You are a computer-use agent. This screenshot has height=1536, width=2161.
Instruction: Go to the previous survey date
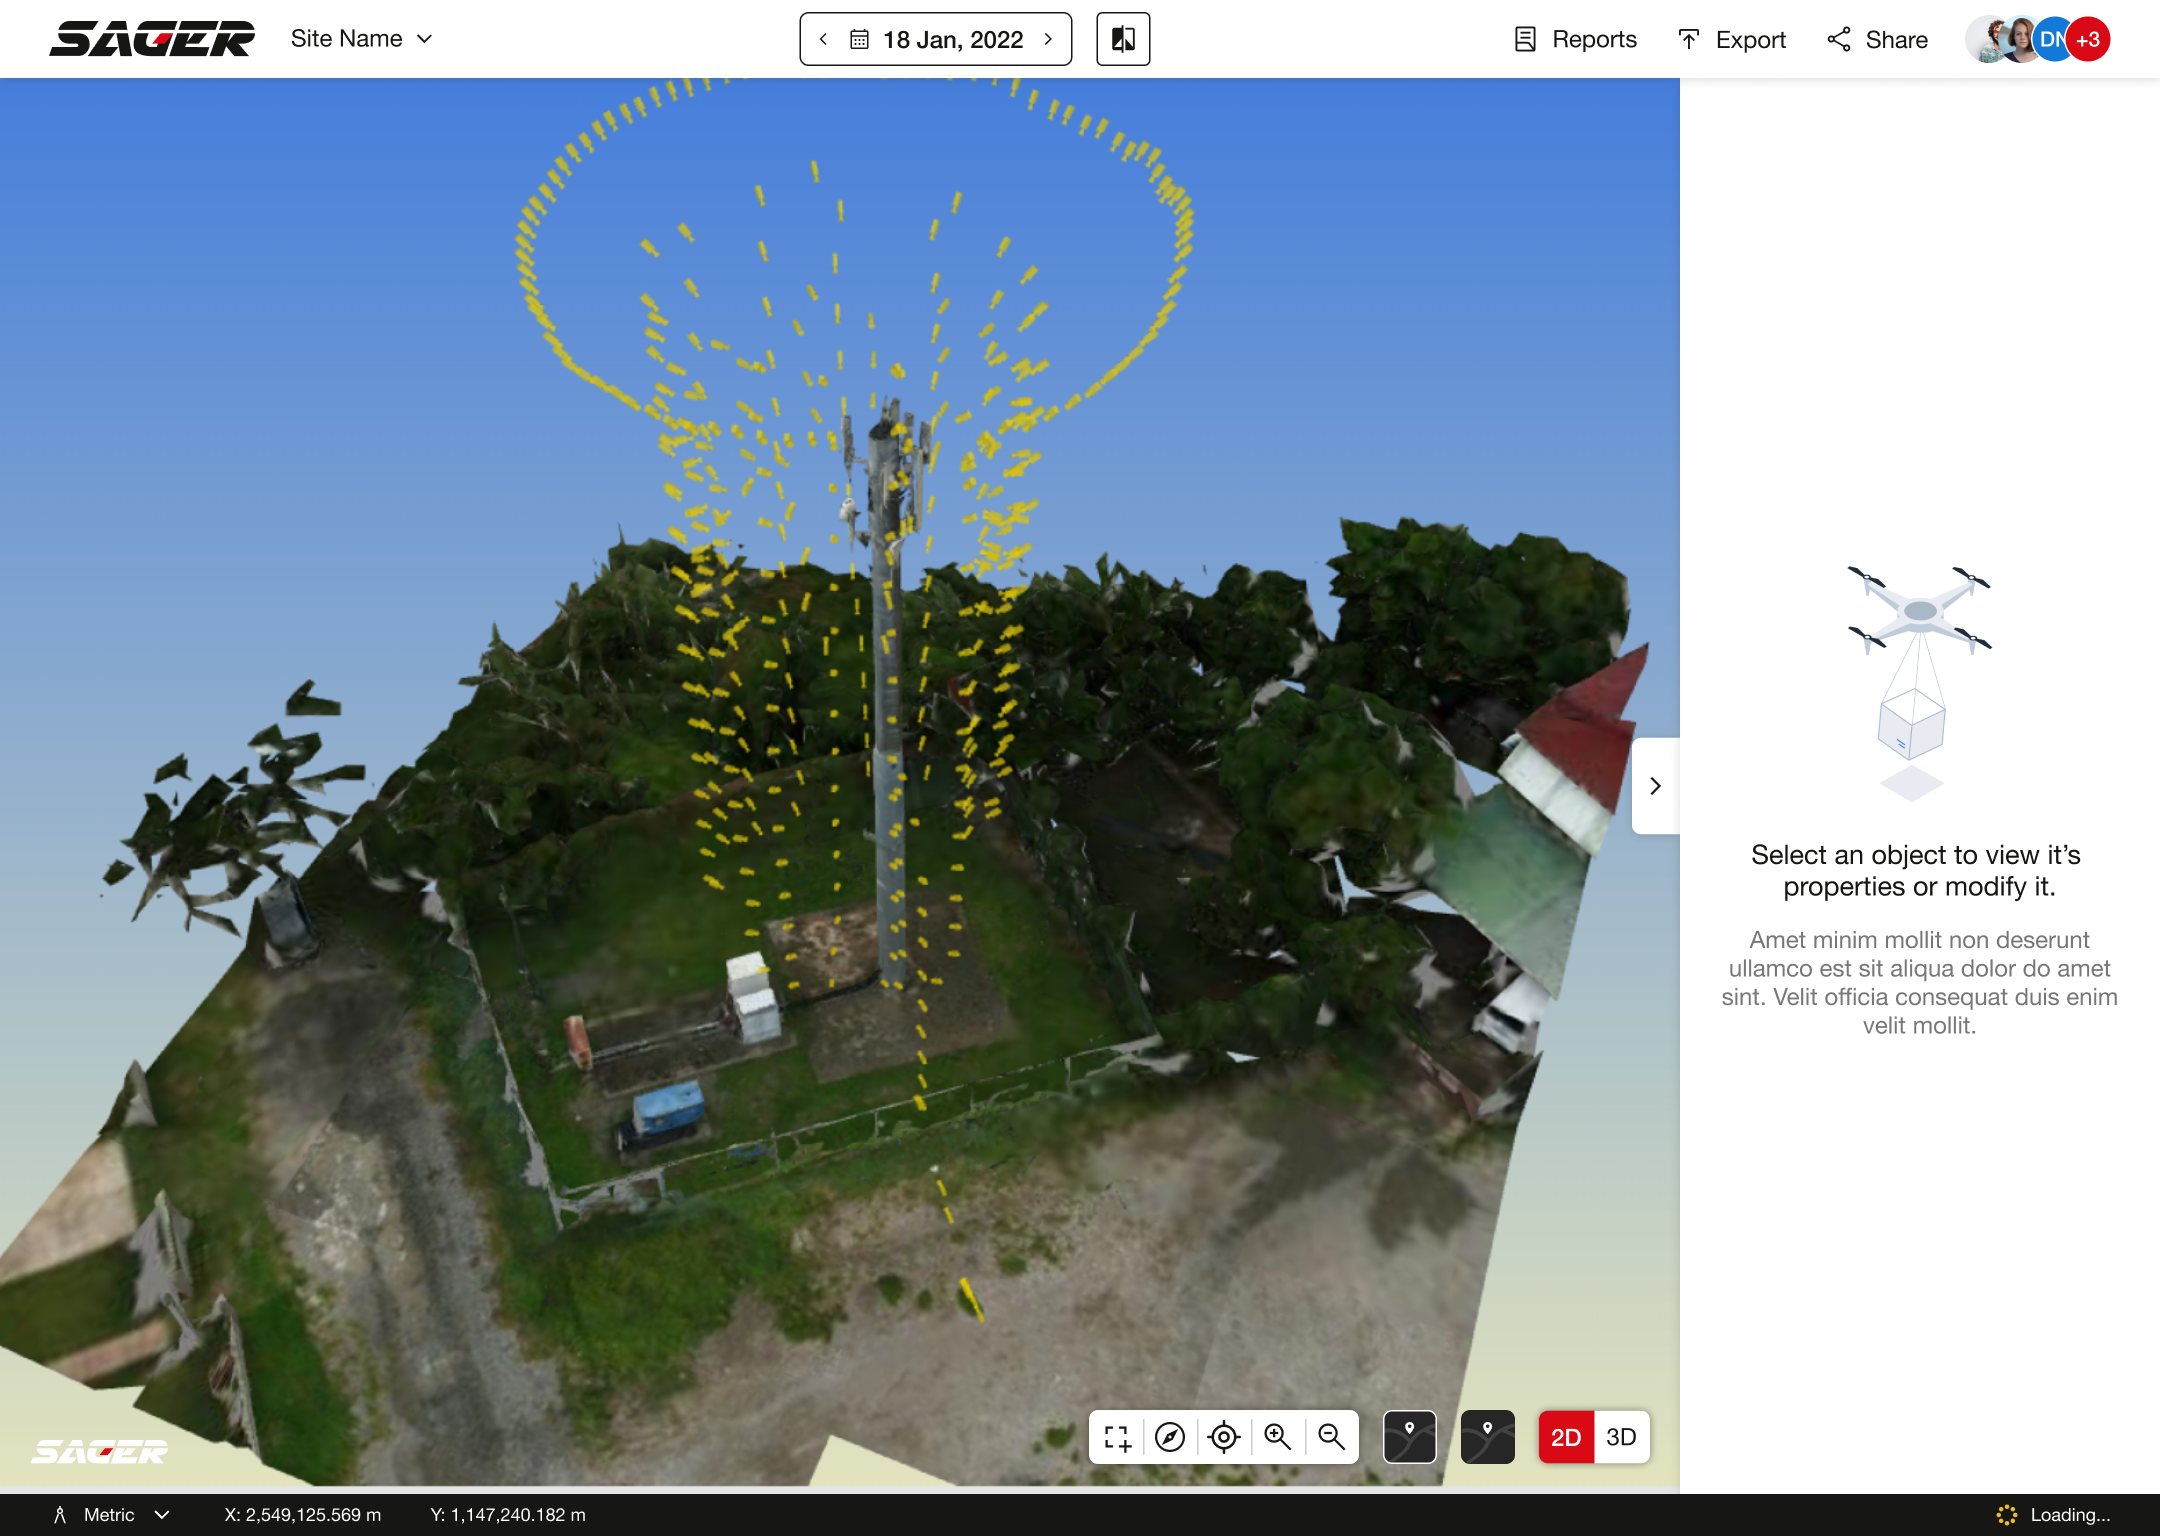tap(823, 39)
